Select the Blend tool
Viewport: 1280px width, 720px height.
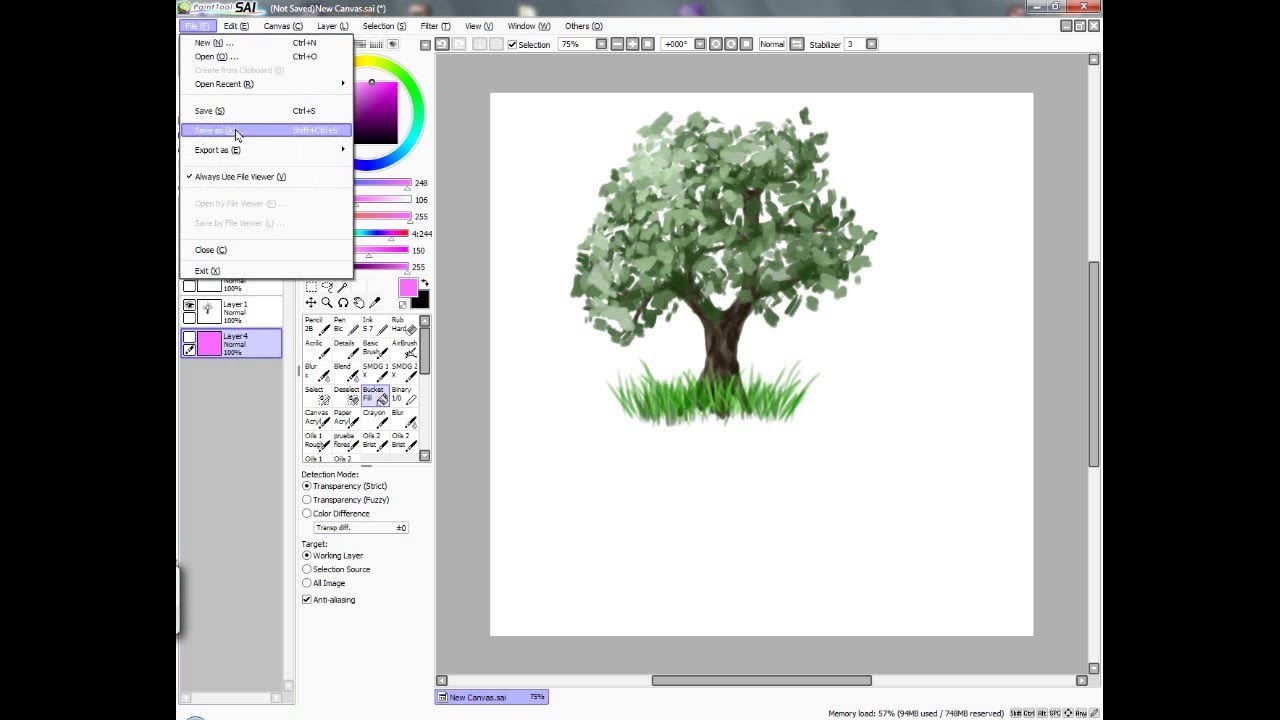point(346,371)
